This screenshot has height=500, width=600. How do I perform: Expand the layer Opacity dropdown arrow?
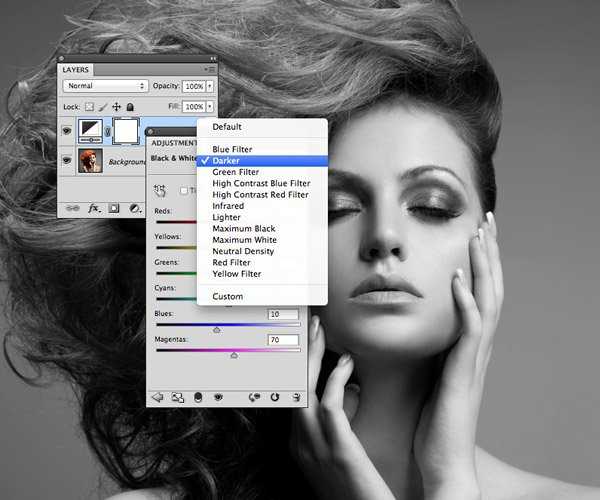tap(208, 86)
